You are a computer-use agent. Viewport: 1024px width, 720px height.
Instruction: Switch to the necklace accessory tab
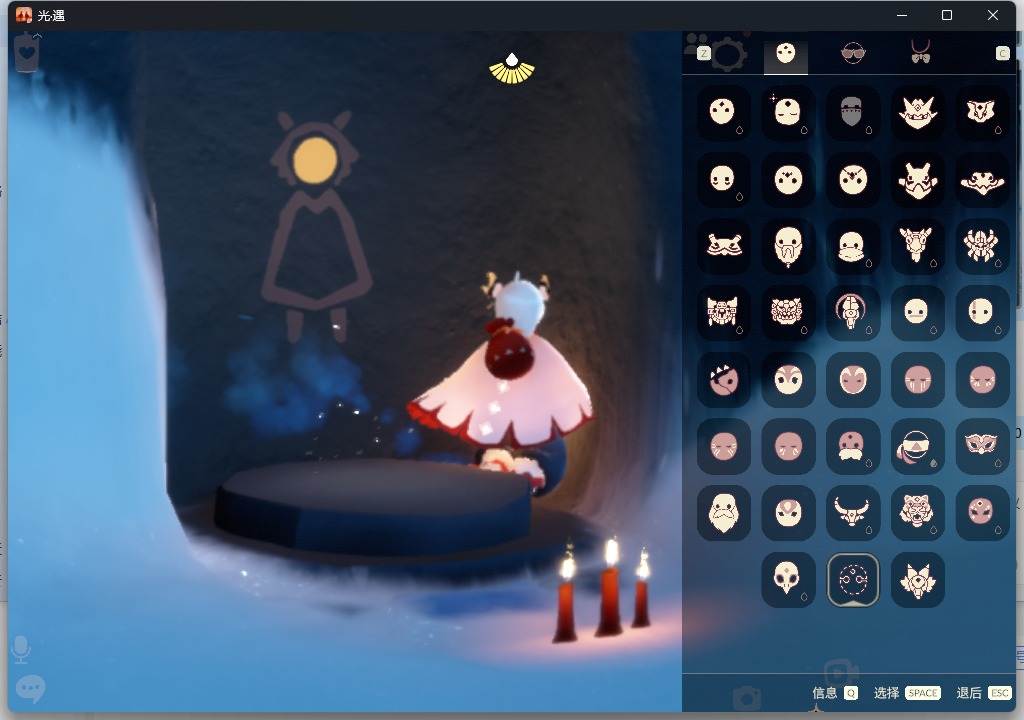pos(920,52)
